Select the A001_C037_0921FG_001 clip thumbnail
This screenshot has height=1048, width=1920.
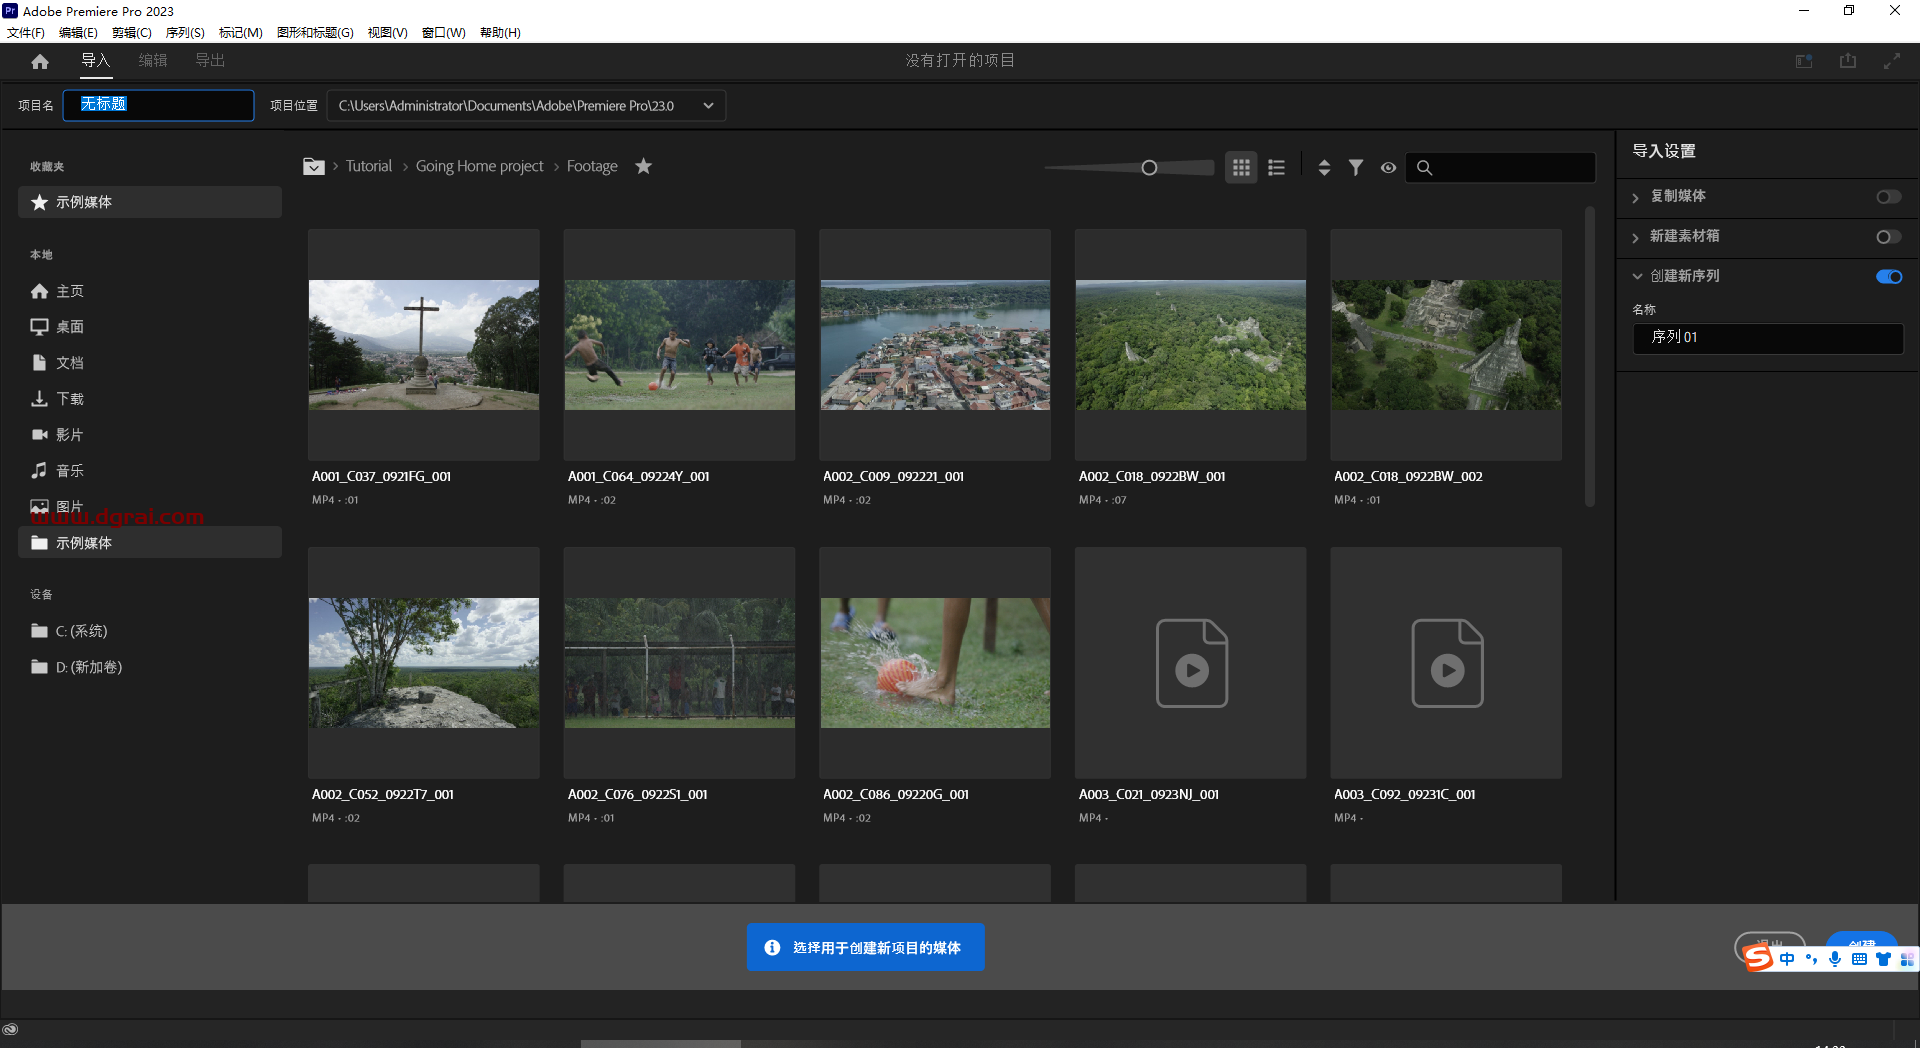[x=423, y=344]
